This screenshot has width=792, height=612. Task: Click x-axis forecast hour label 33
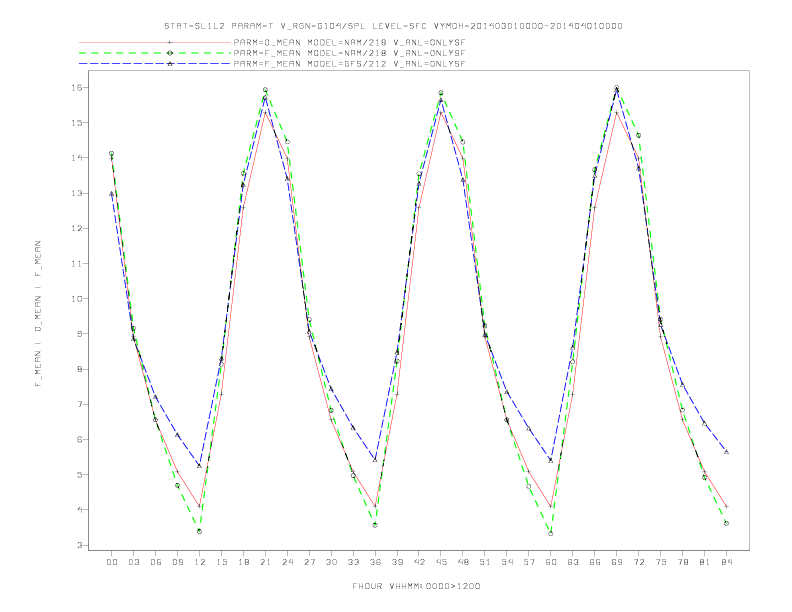[353, 562]
